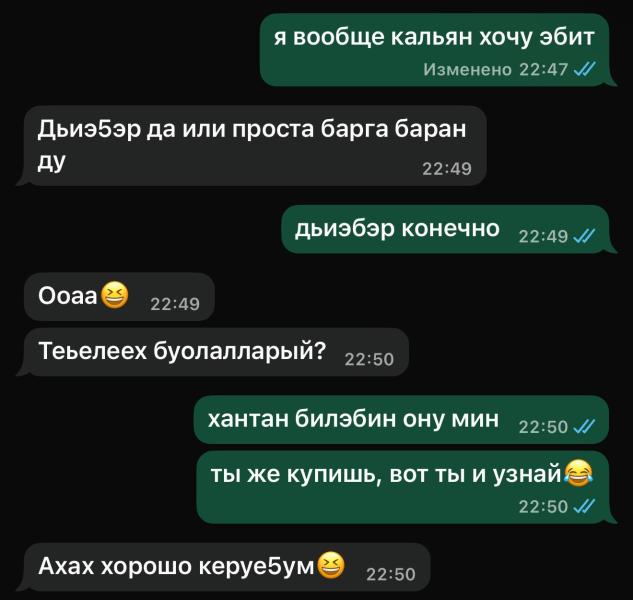Click the tears-of-joy emoji after 'узнай'
The width and height of the screenshot is (633, 600).
click(x=579, y=473)
